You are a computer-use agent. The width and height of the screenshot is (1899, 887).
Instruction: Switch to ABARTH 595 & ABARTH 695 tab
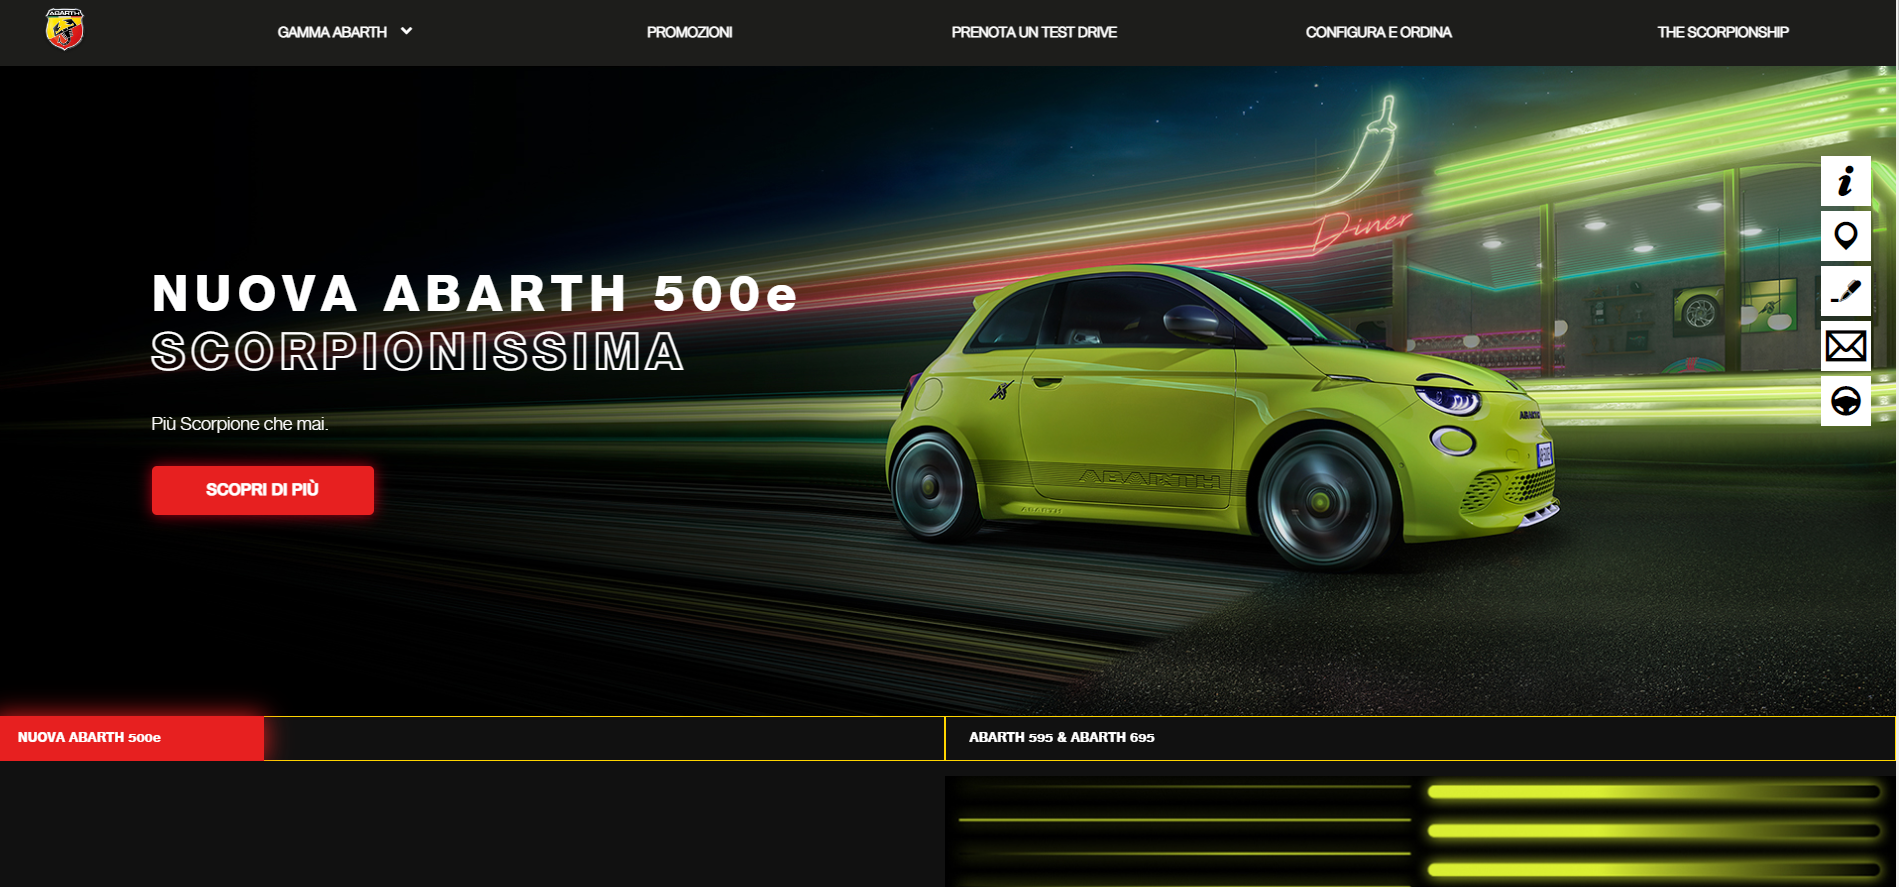point(1419,738)
